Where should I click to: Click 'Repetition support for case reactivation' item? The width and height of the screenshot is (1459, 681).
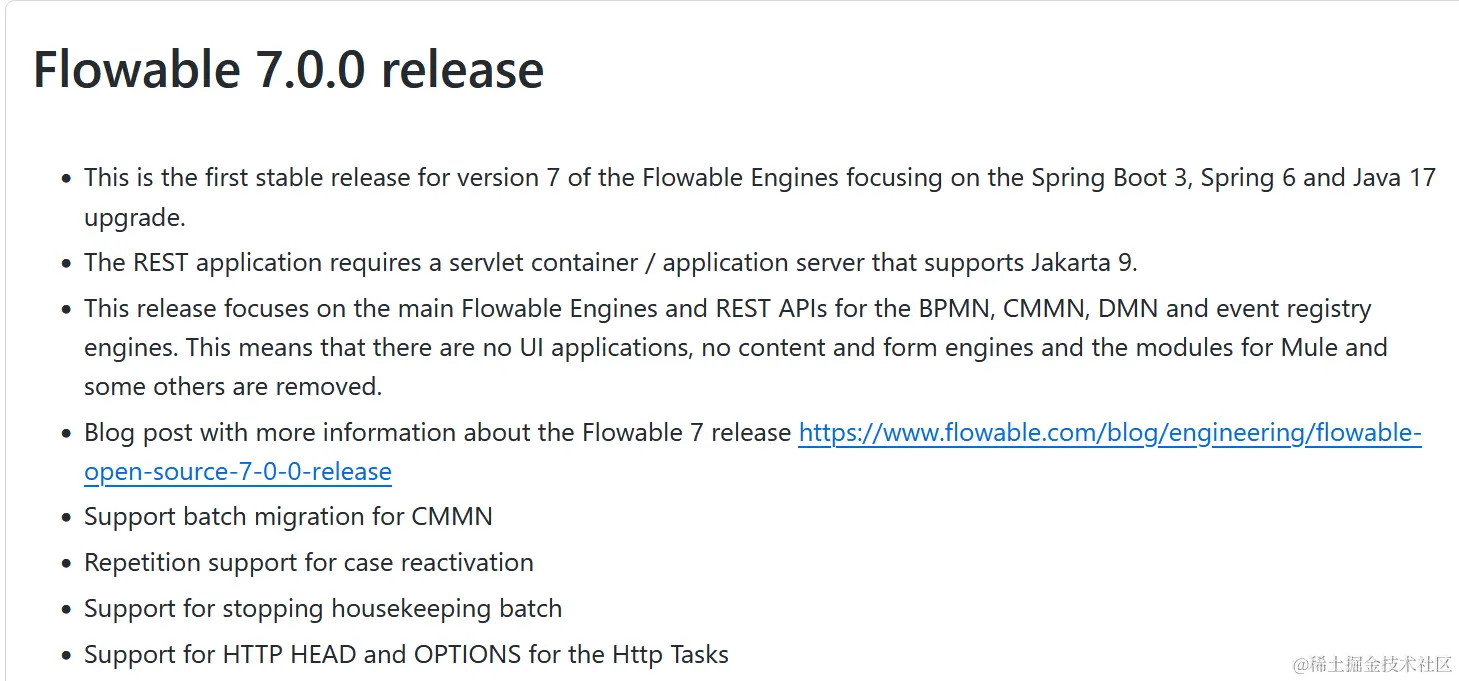[x=309, y=562]
